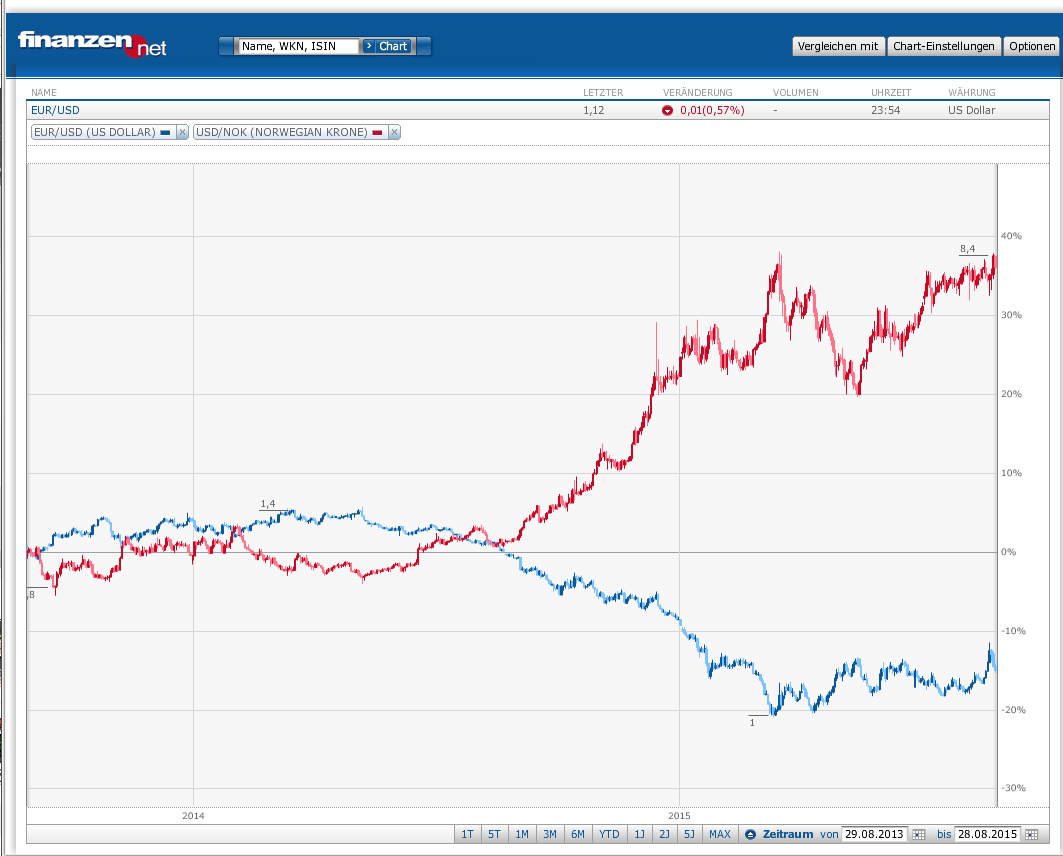1063x856 pixels.
Task: Remove the USD/NOK (NORWEGIAN KRONE) series tag
Action: point(395,132)
